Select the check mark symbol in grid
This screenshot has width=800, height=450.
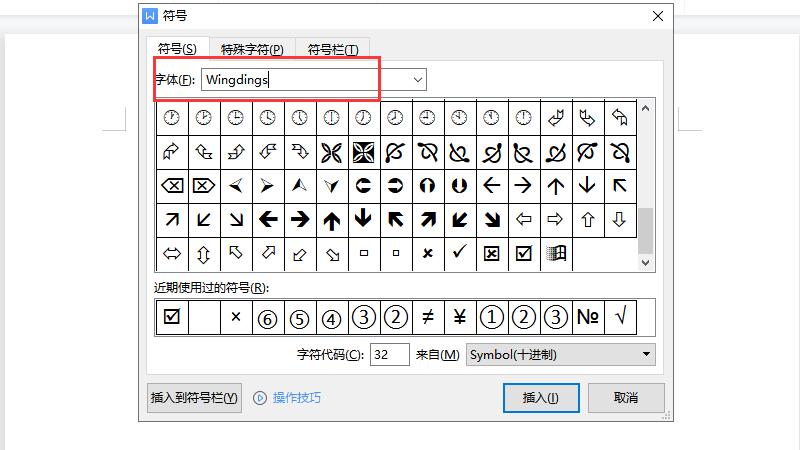click(460, 254)
